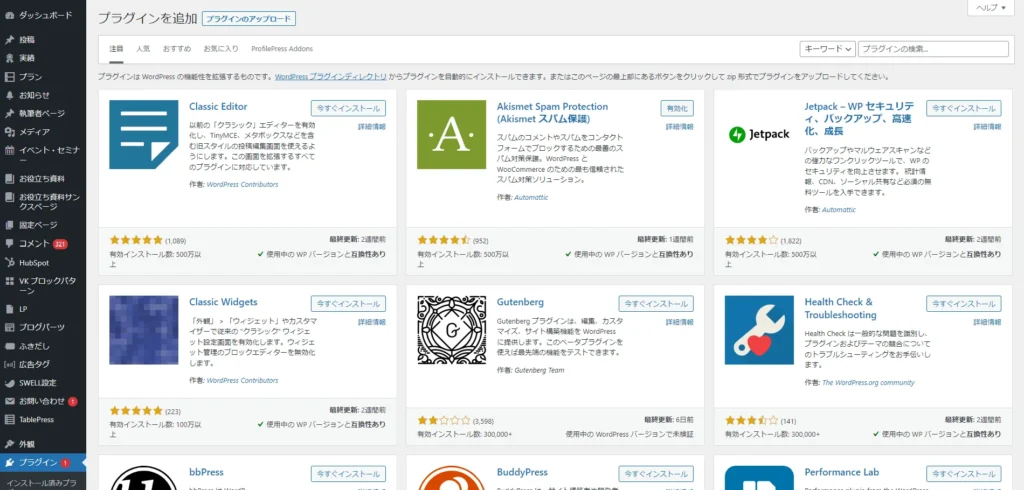1024x490 pixels.
Task: Open 詳細情報 for Classic Editor
Action: tap(372, 127)
